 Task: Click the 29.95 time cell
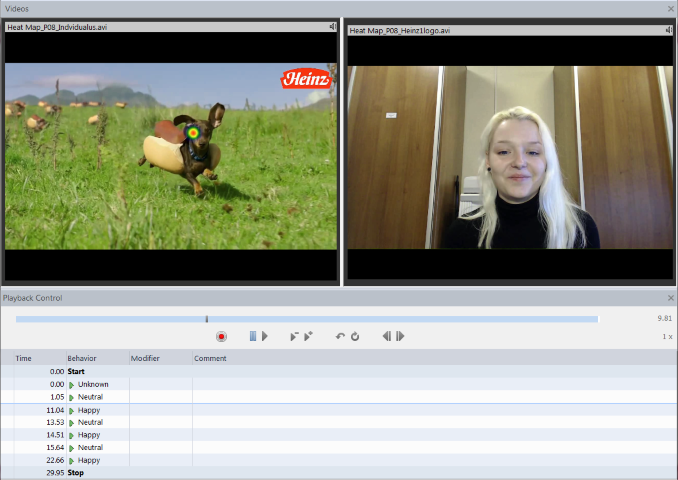tap(55, 473)
